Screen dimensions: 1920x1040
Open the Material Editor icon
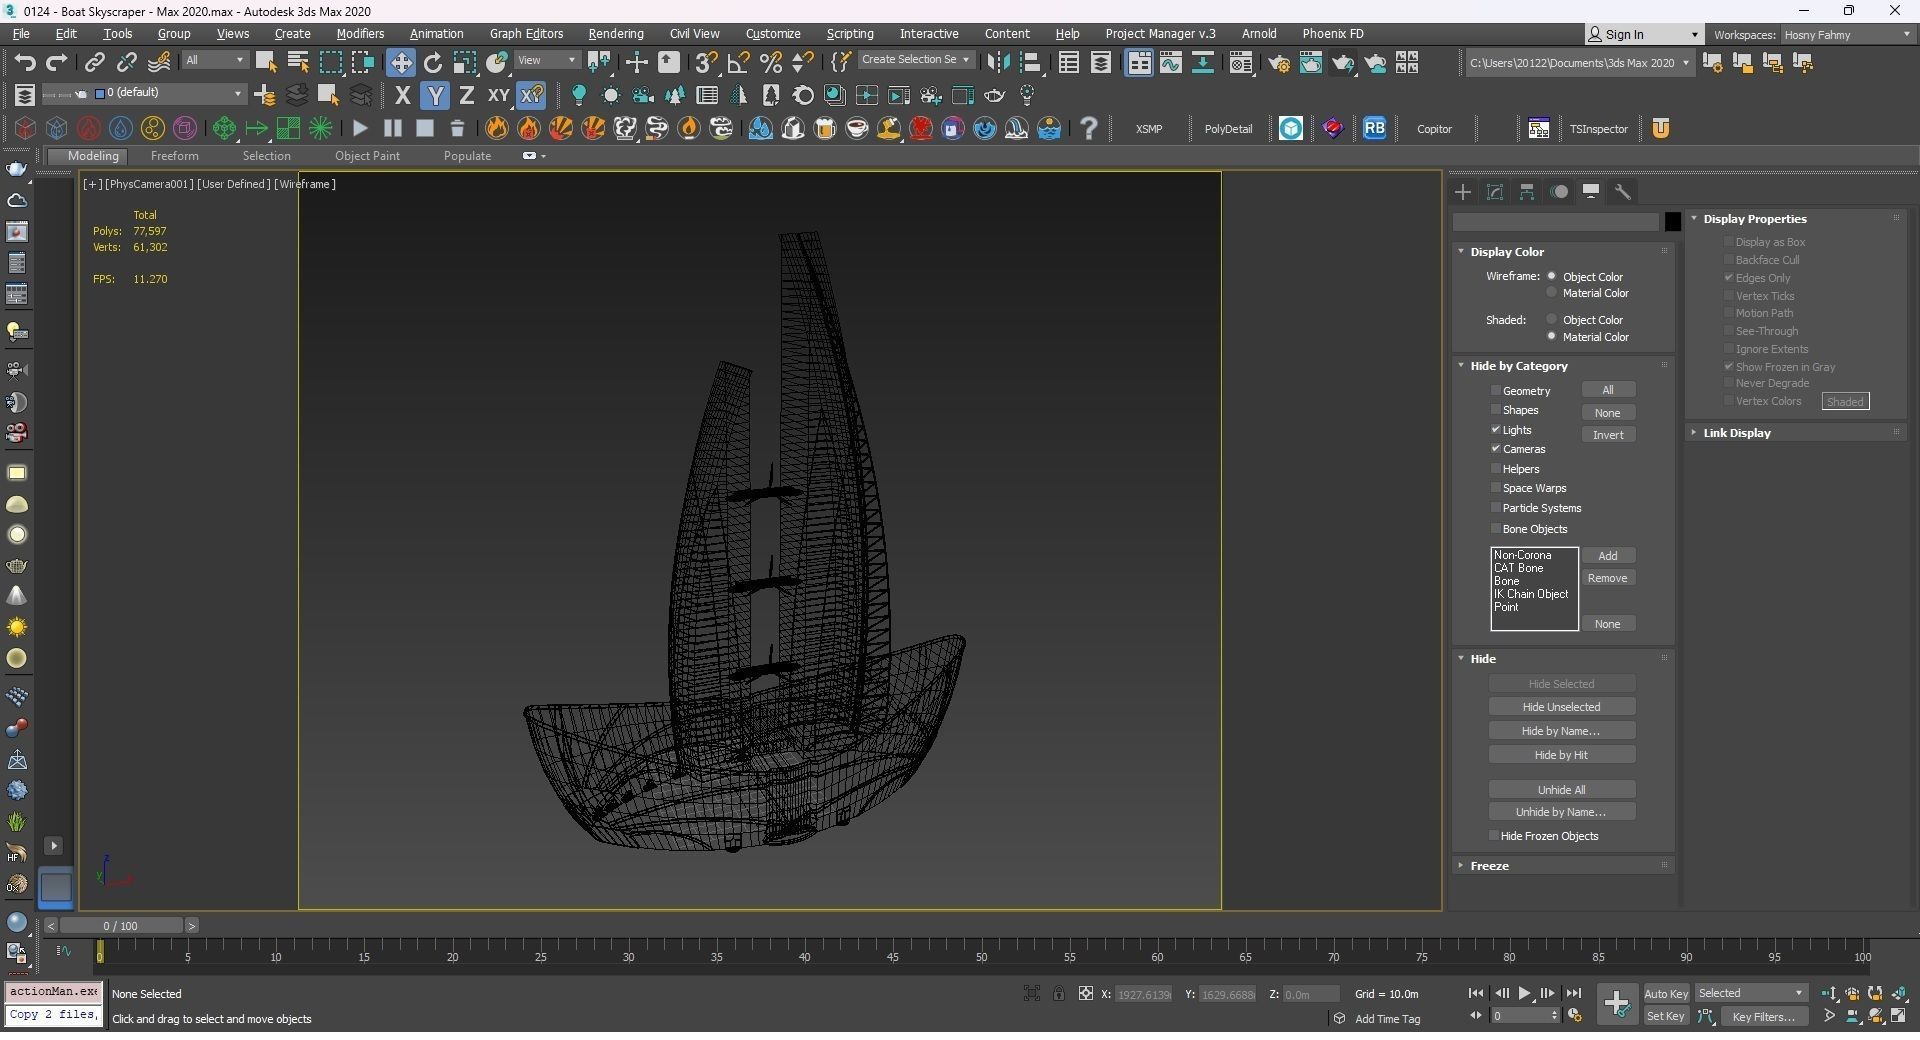[x=1241, y=63]
